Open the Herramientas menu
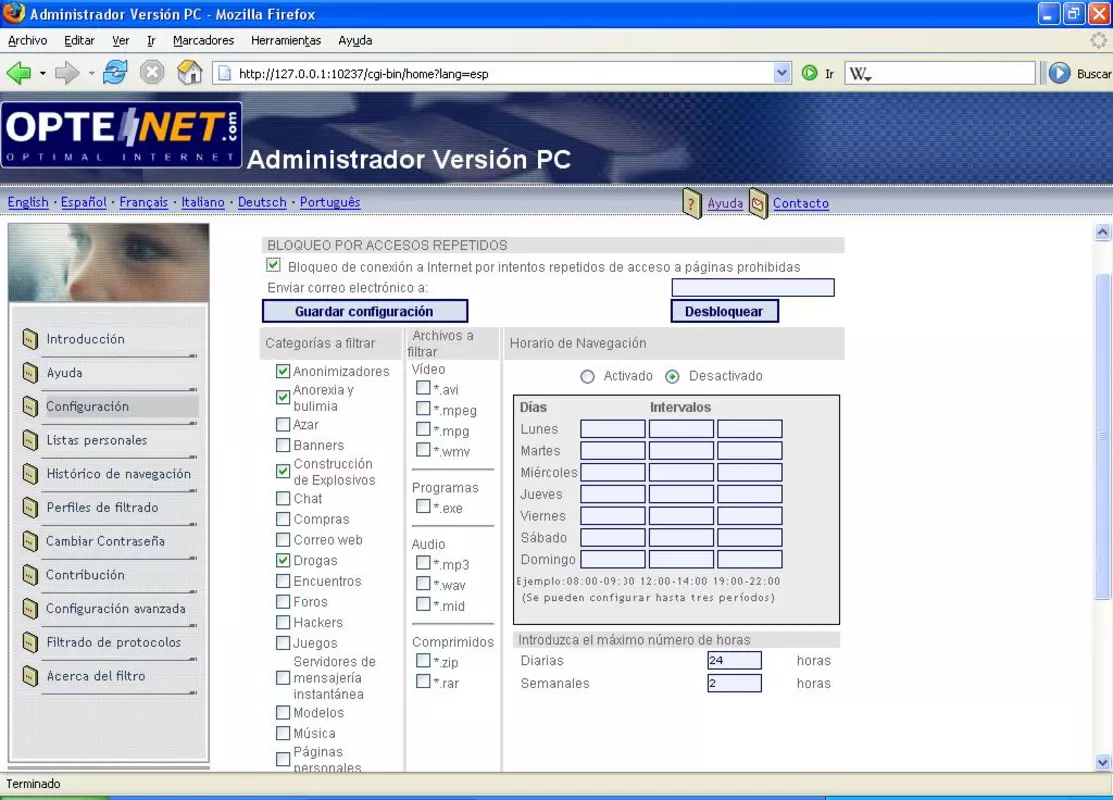 pyautogui.click(x=285, y=40)
